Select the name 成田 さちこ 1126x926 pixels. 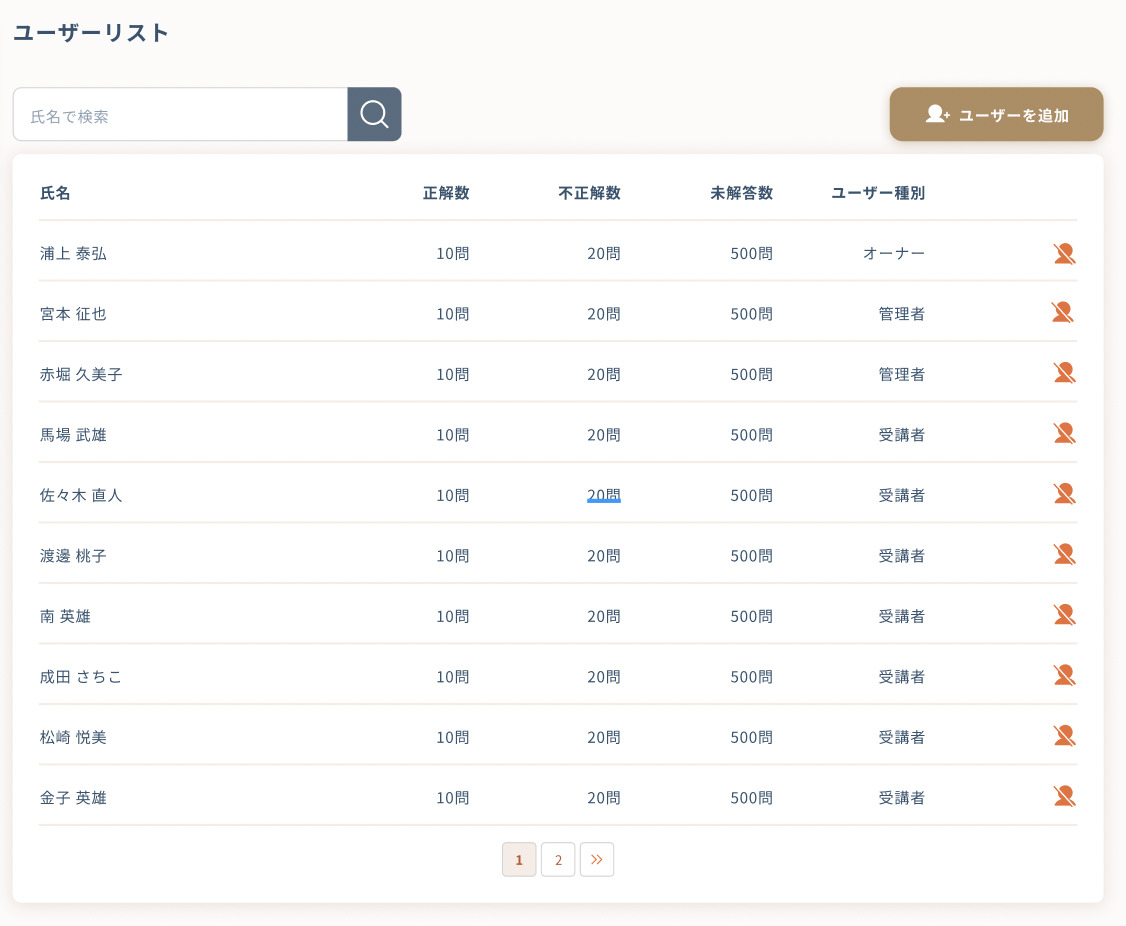pos(81,677)
